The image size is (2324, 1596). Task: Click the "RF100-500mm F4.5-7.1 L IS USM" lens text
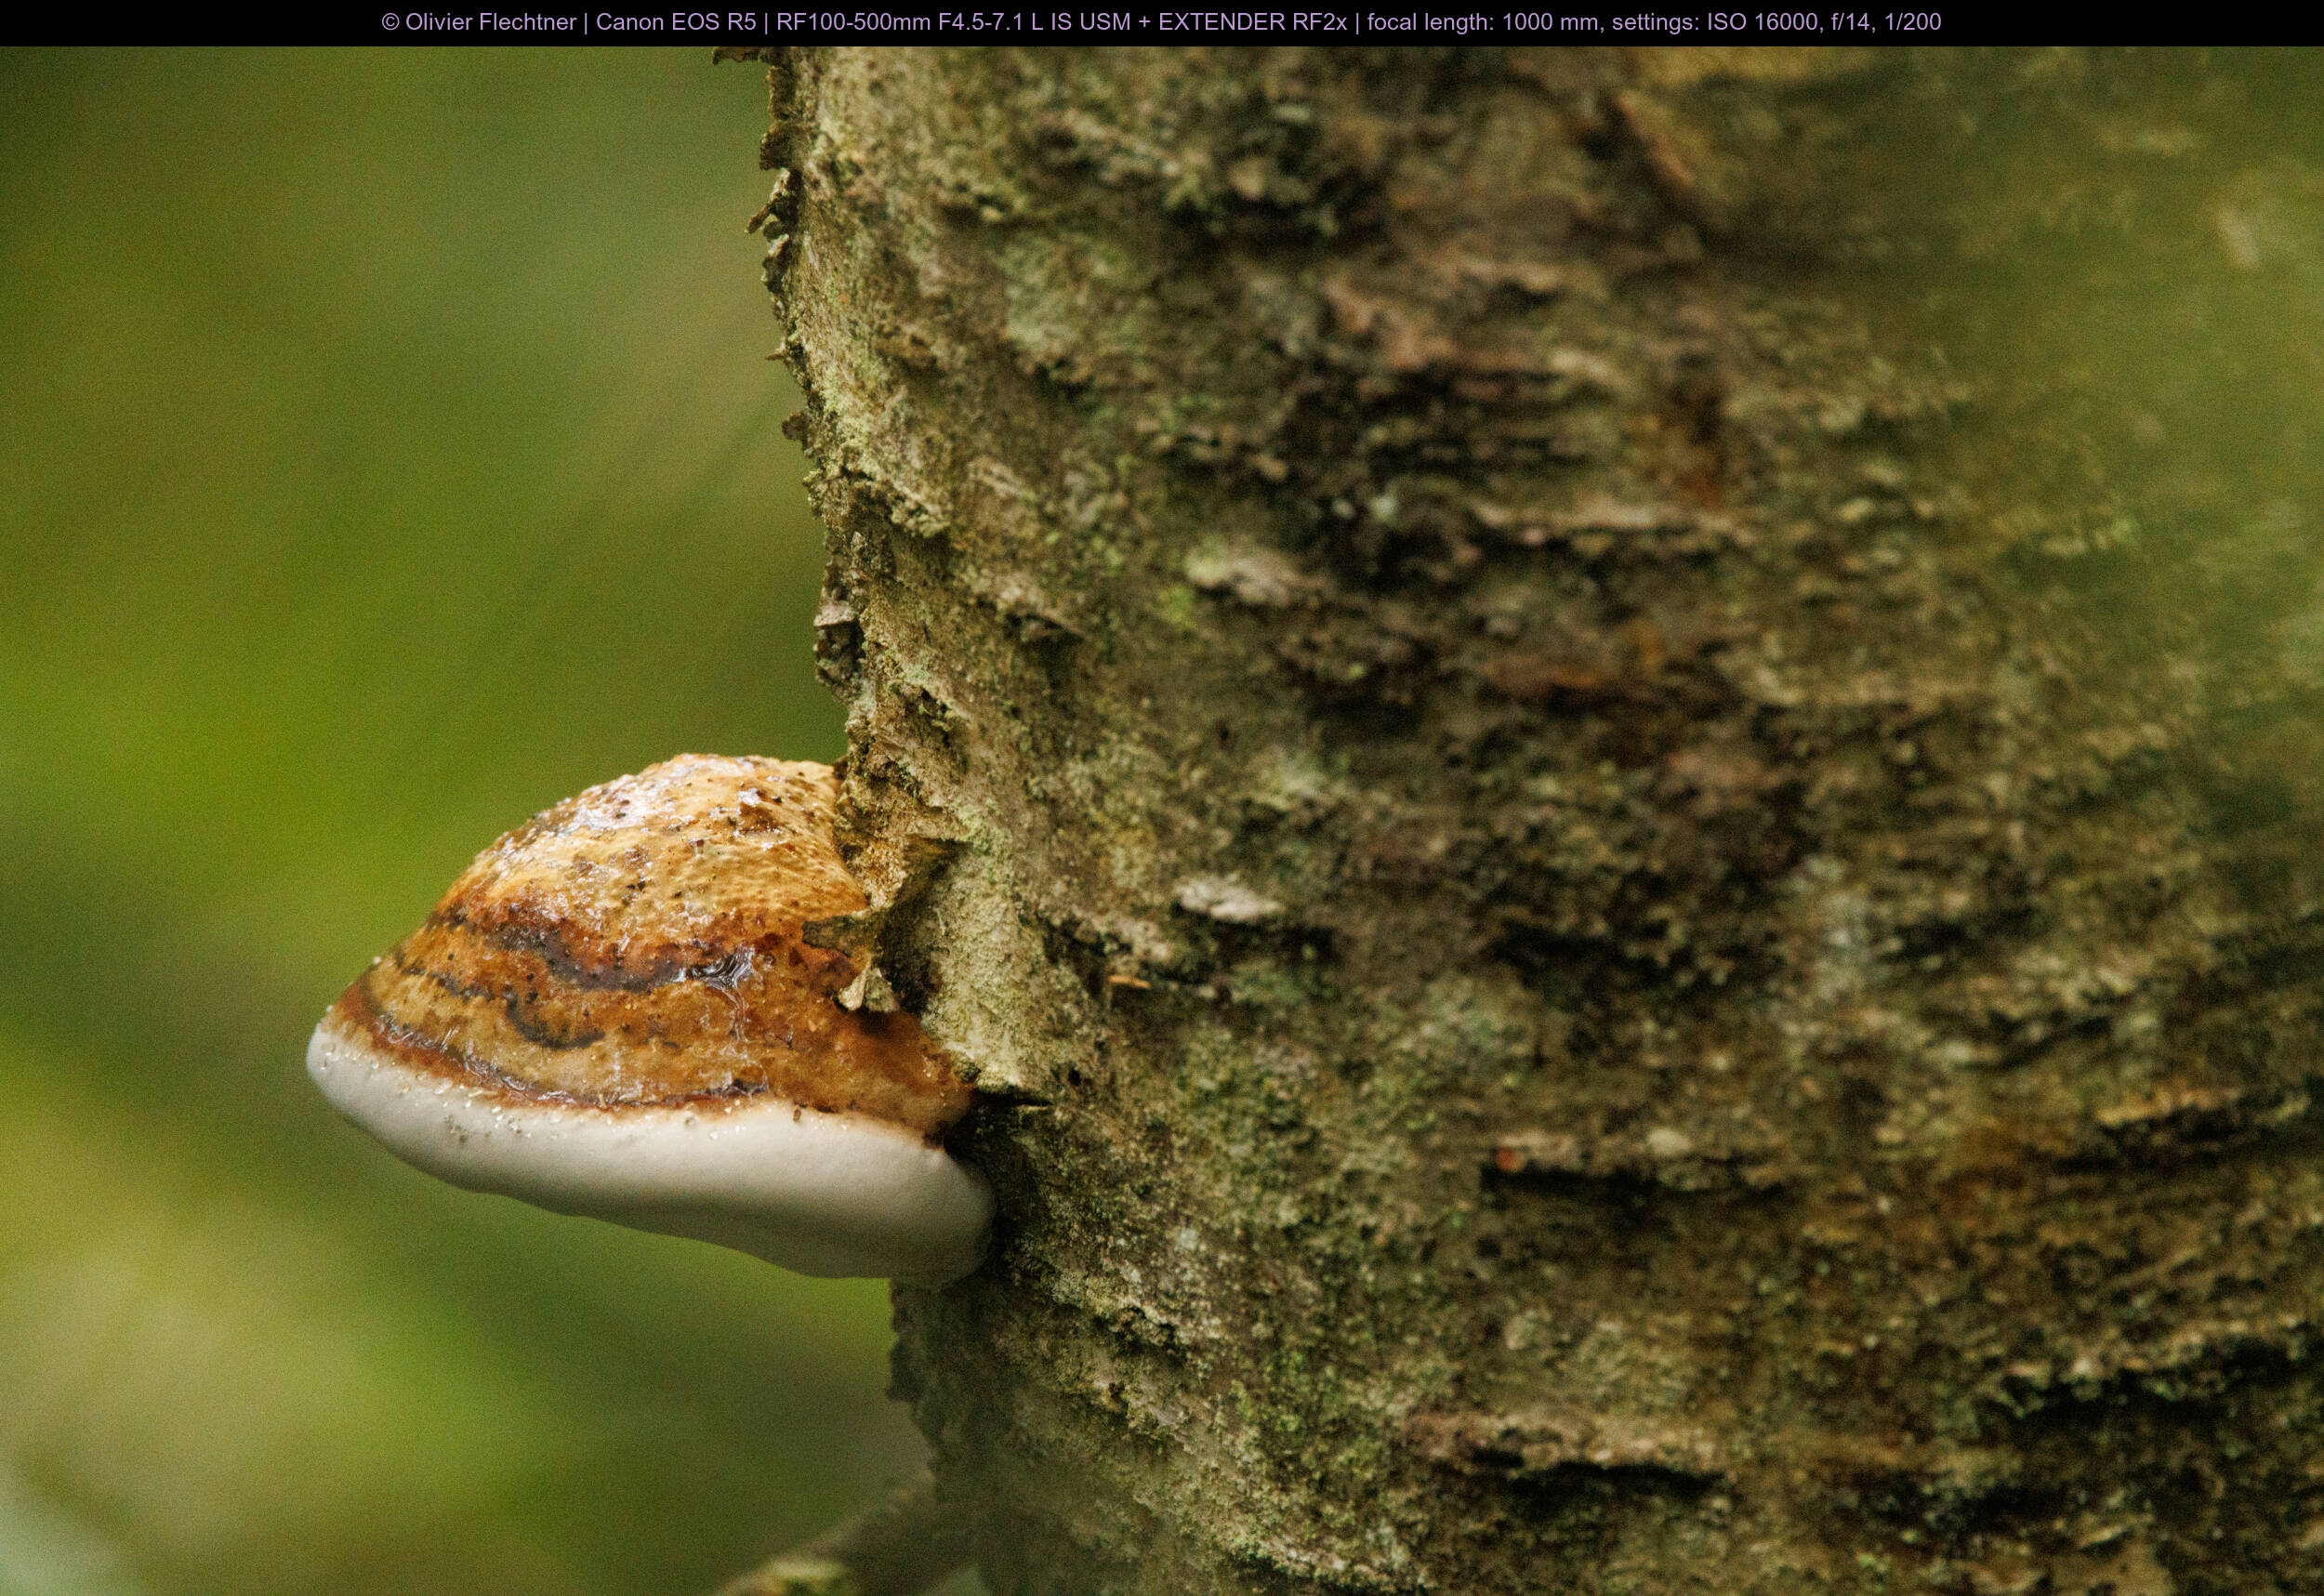(x=955, y=22)
